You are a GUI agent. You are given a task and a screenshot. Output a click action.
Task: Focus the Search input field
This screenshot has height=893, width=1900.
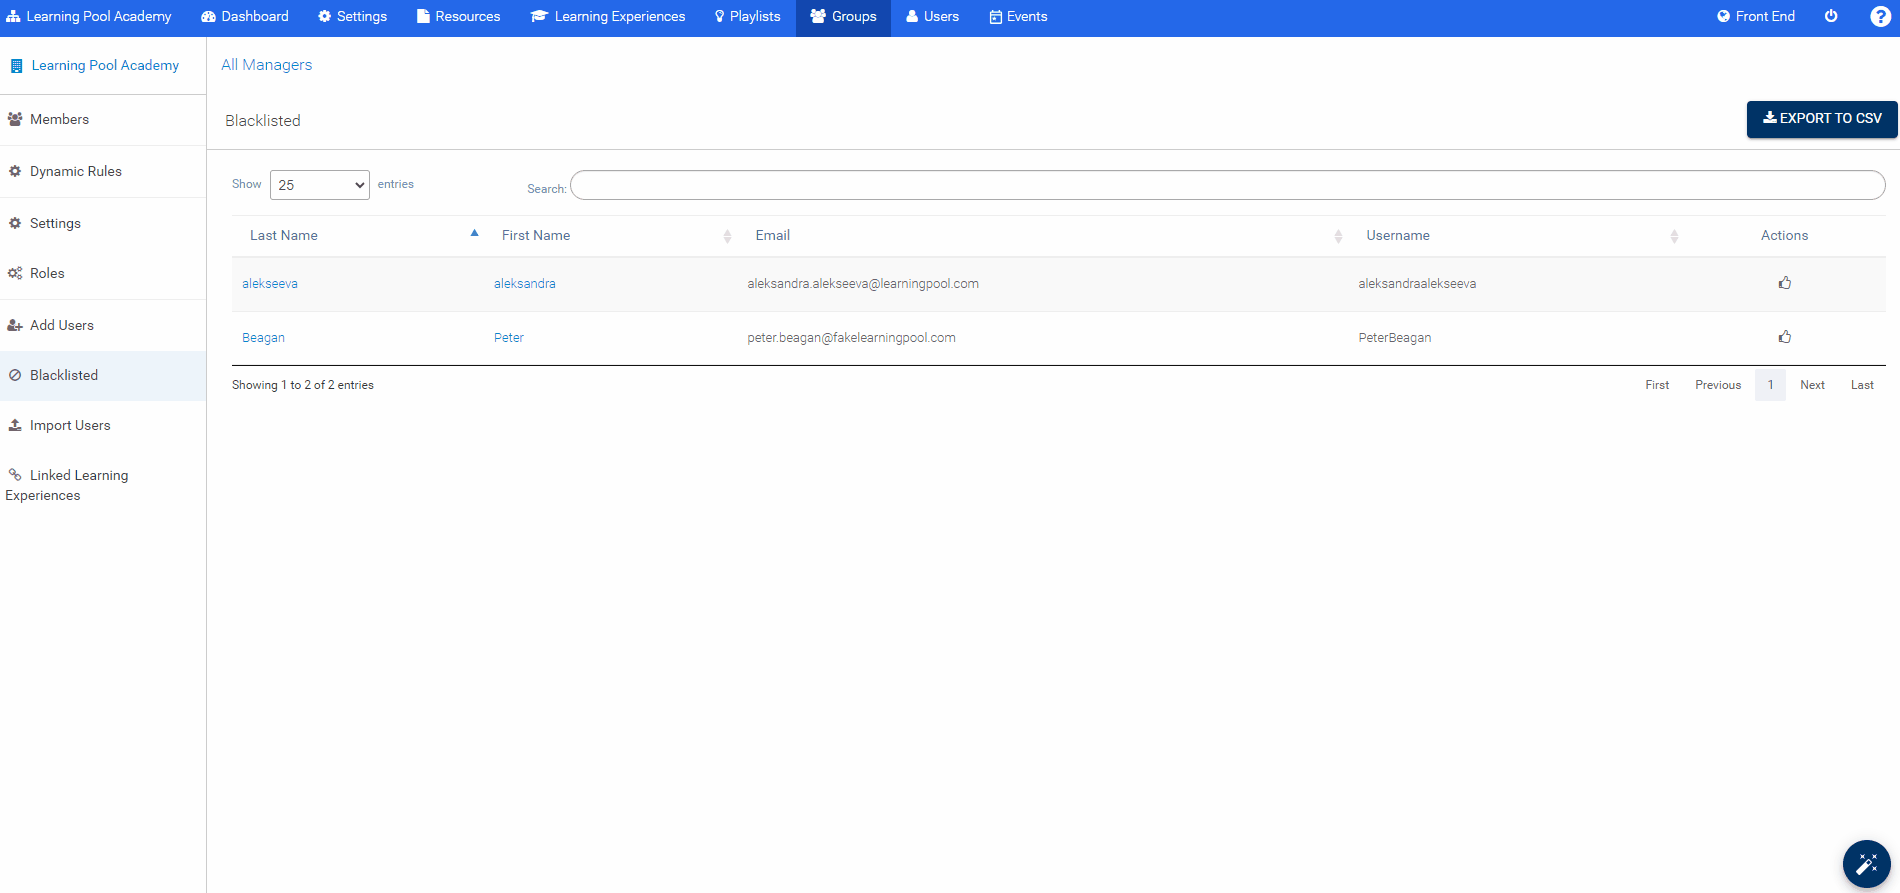(1227, 185)
